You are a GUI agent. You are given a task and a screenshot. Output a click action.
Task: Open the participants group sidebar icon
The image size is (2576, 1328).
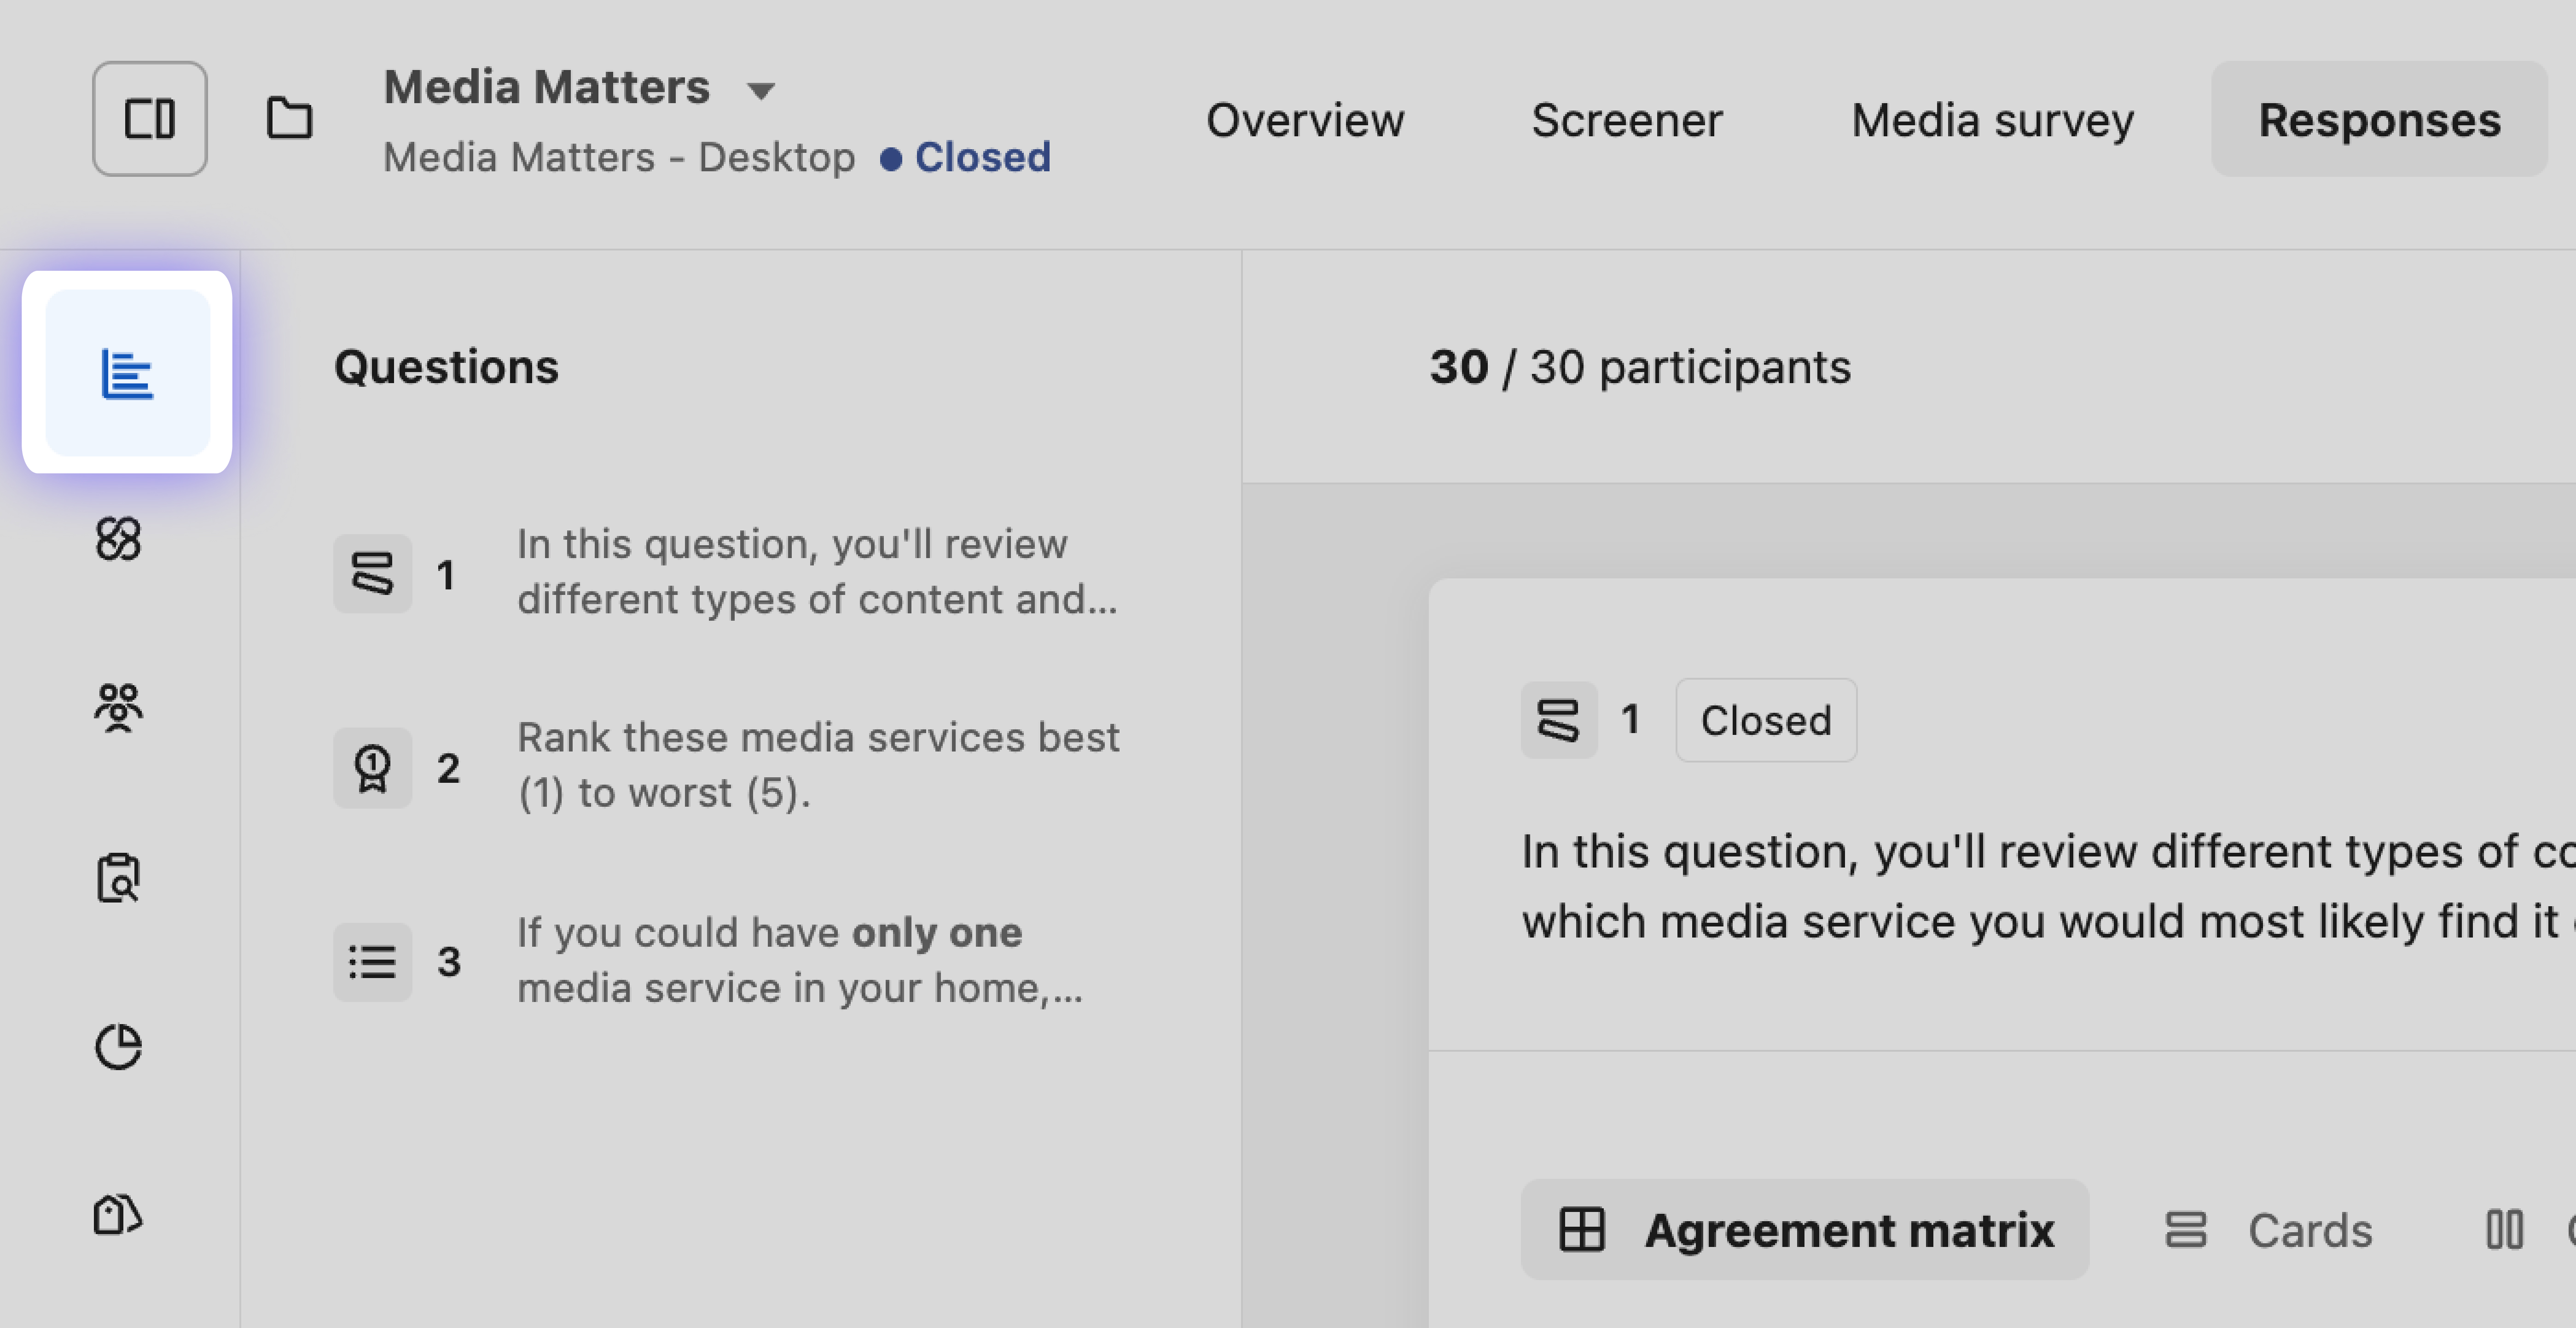(x=118, y=708)
